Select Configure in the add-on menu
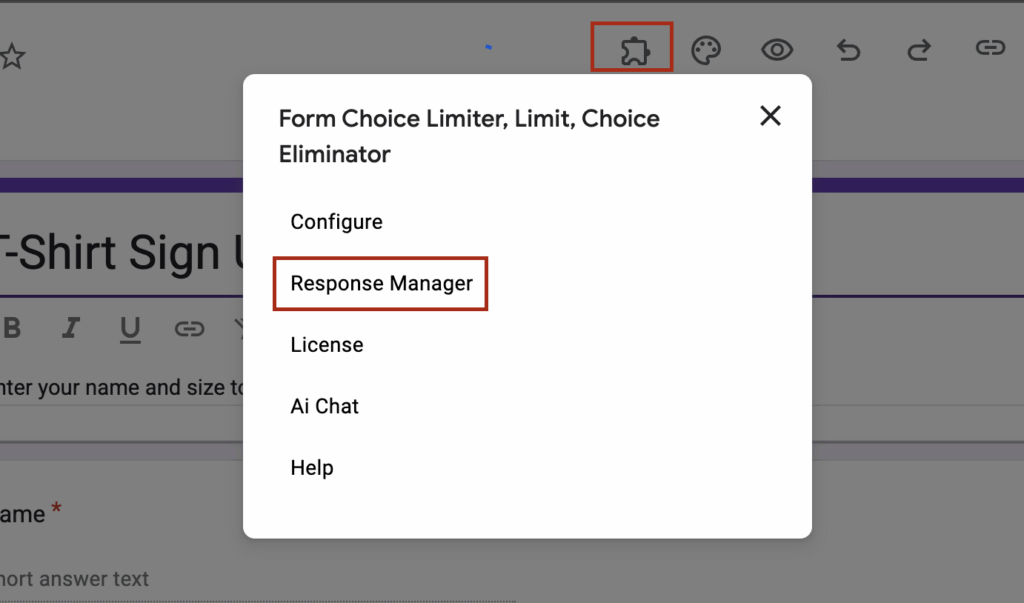This screenshot has height=603, width=1024. [336, 222]
